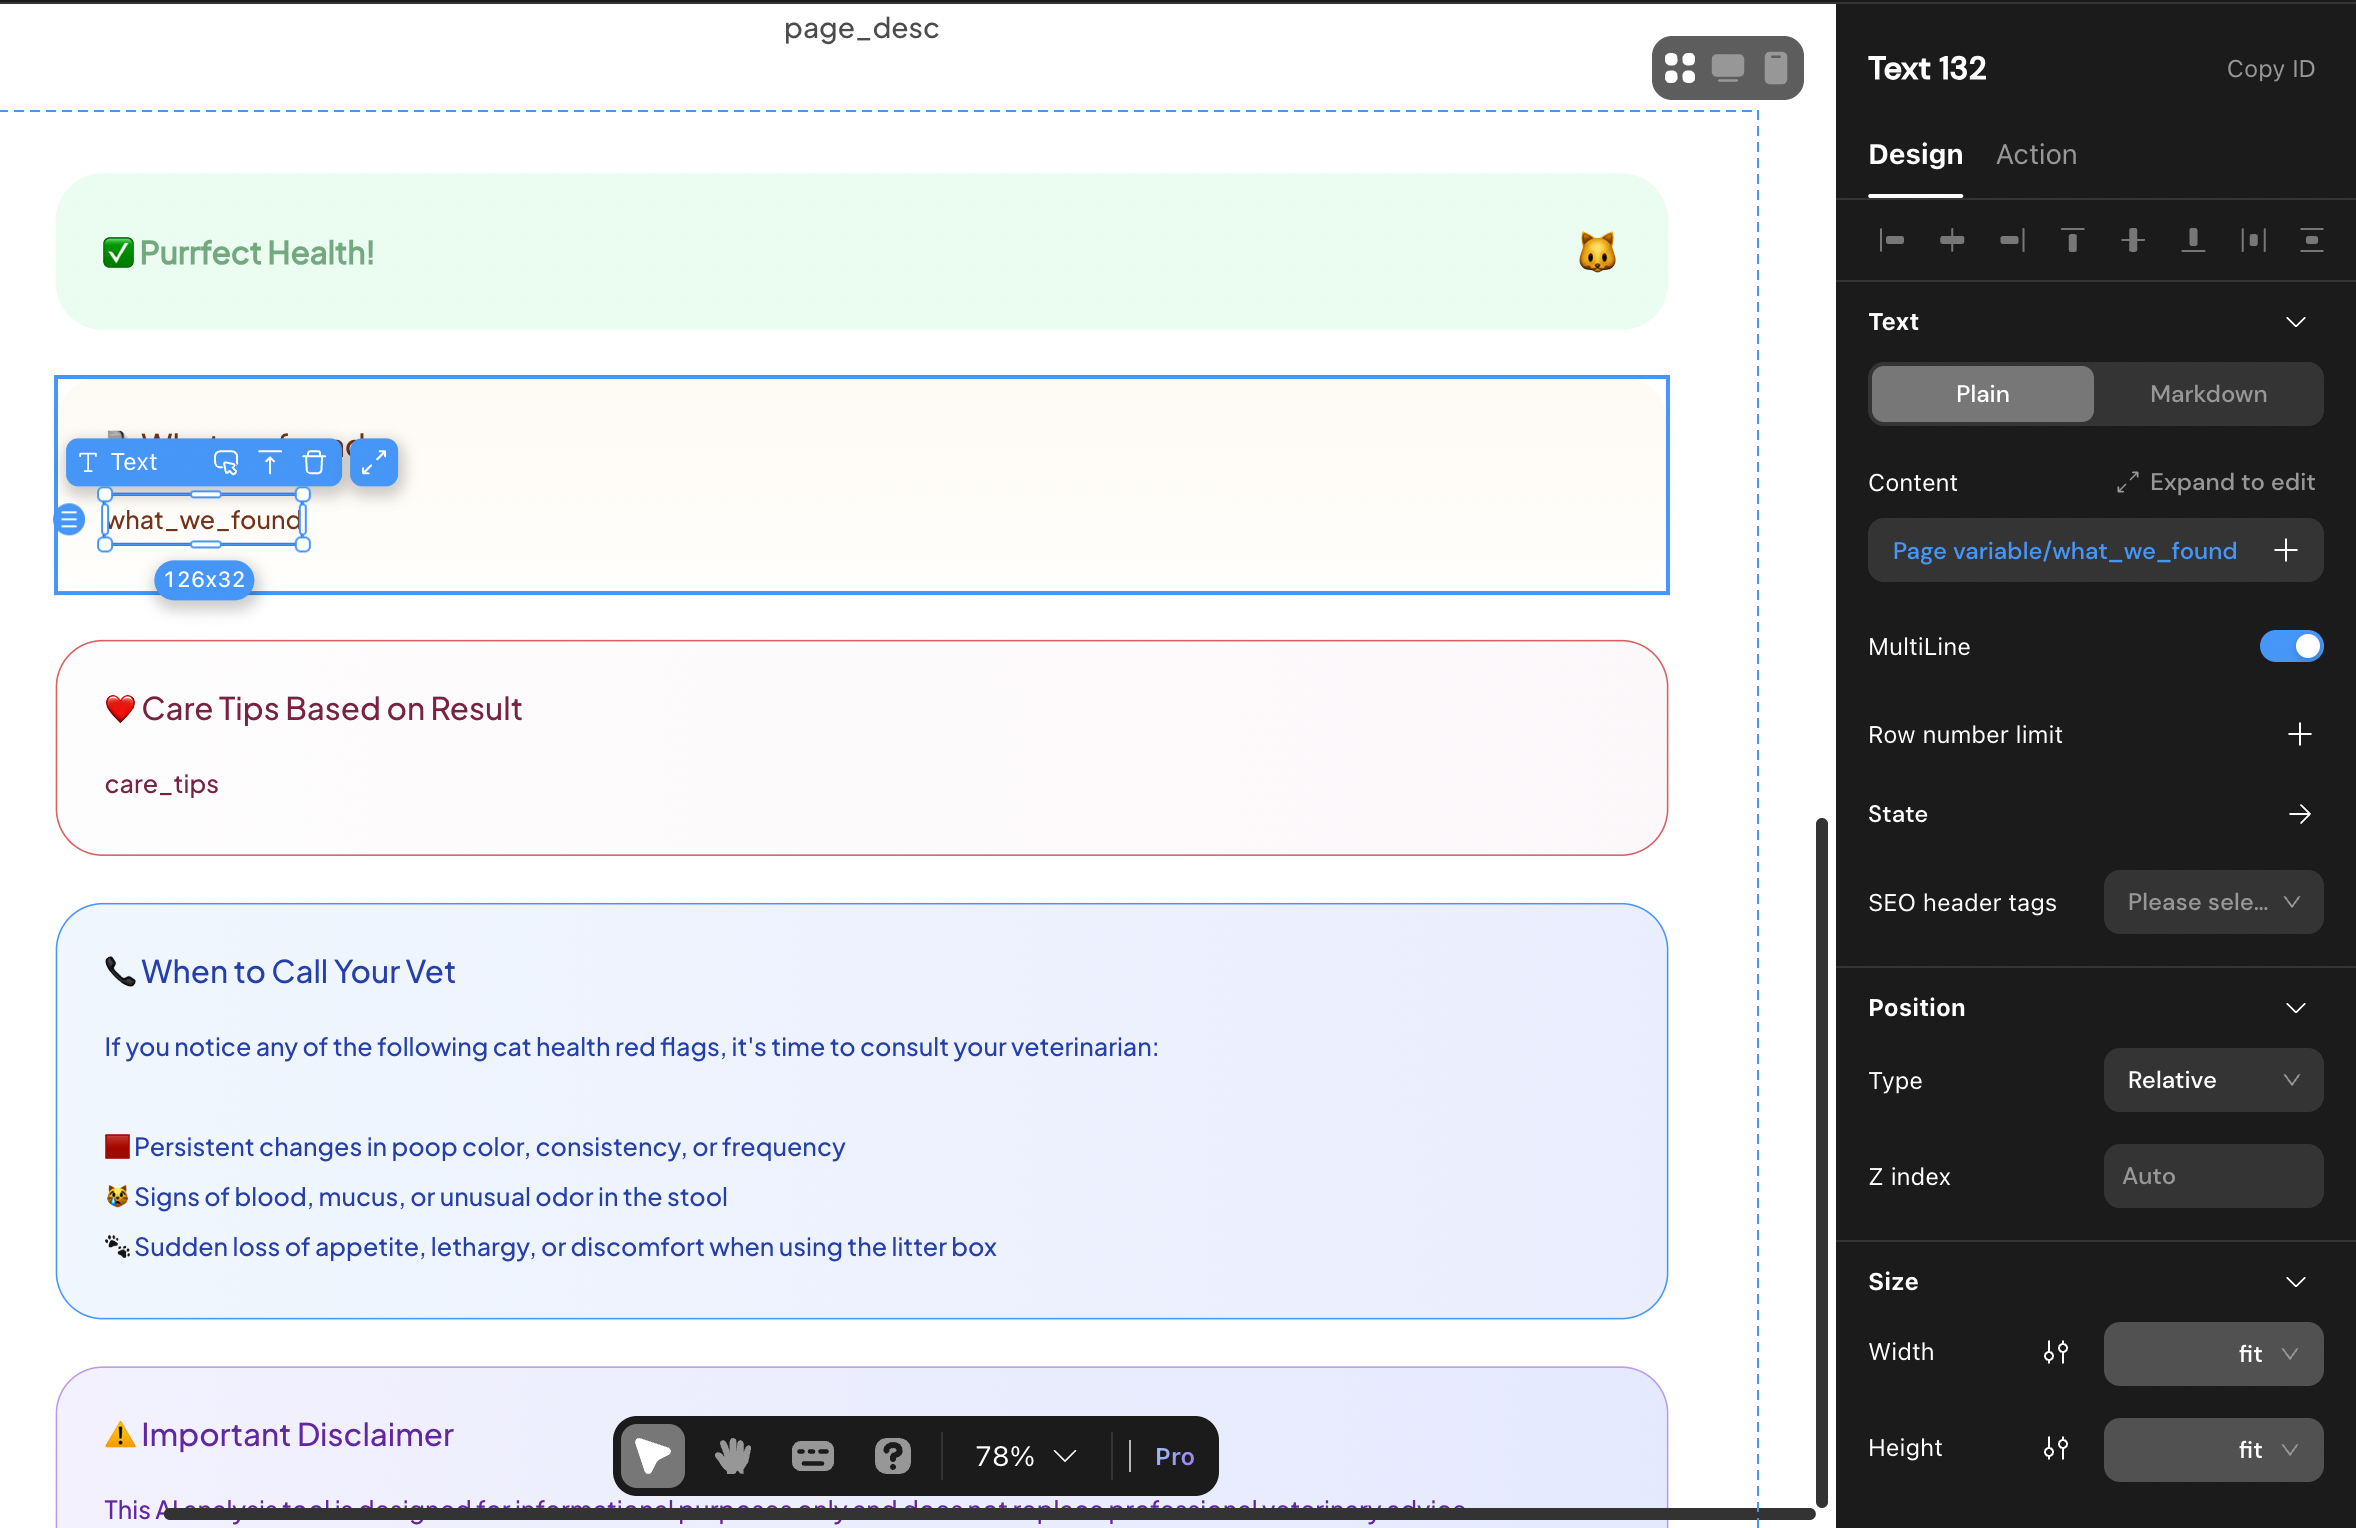Switch to the Action tab
The image size is (2356, 1528).
(2036, 154)
